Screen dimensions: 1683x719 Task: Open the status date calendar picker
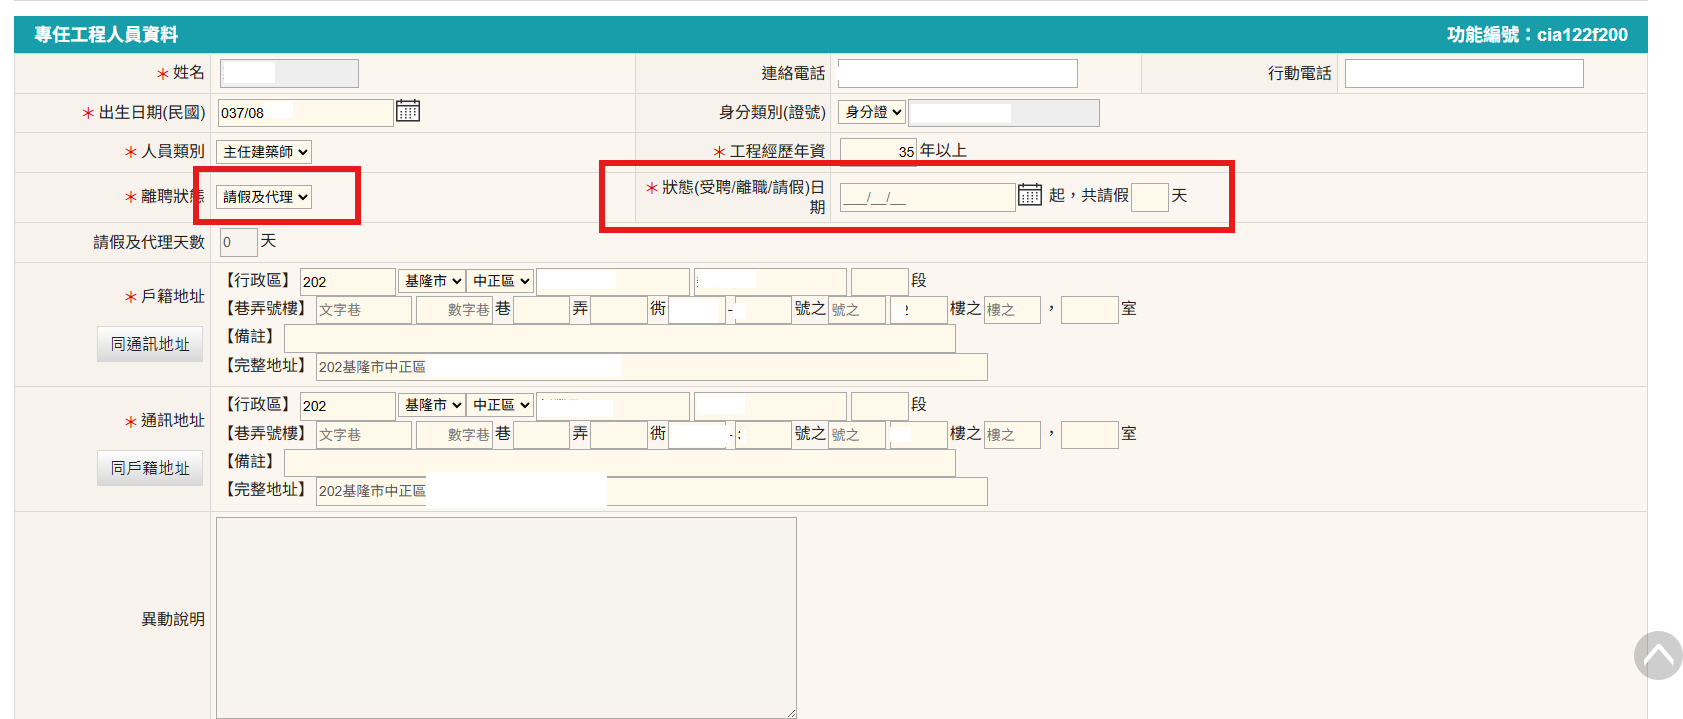click(1029, 195)
